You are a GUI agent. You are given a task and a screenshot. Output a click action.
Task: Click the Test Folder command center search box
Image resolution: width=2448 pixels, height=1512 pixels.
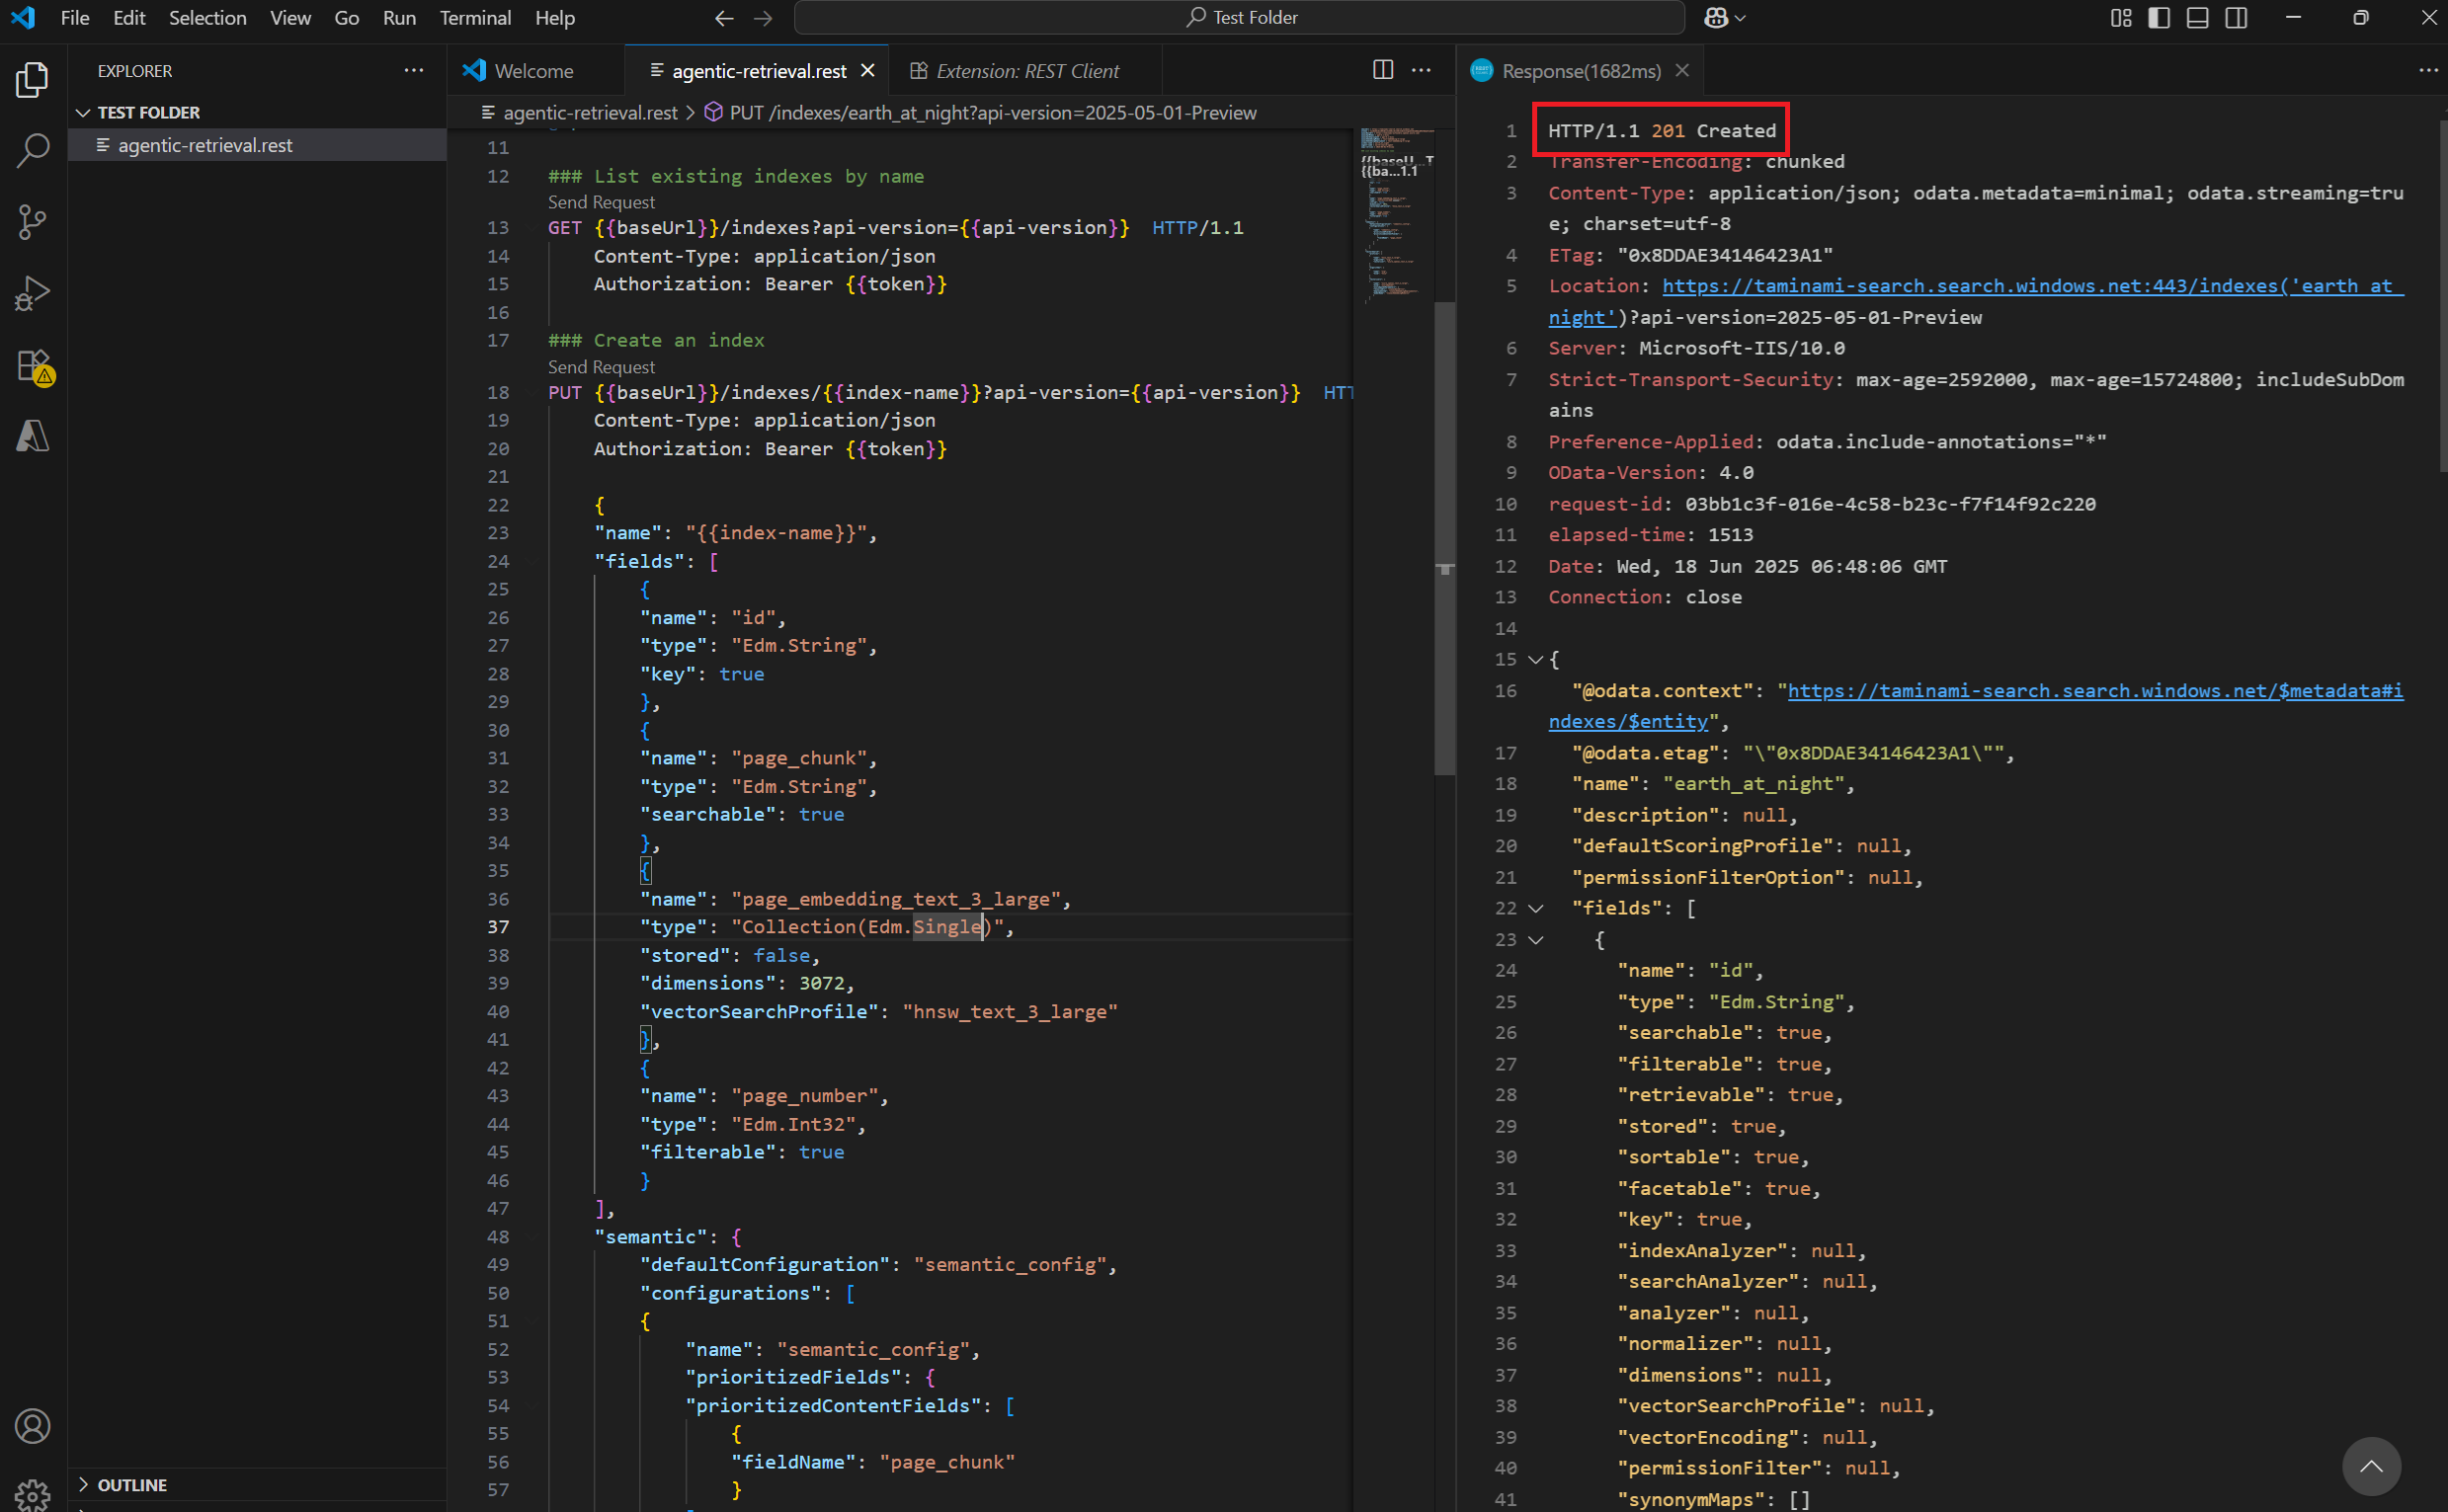[1239, 17]
